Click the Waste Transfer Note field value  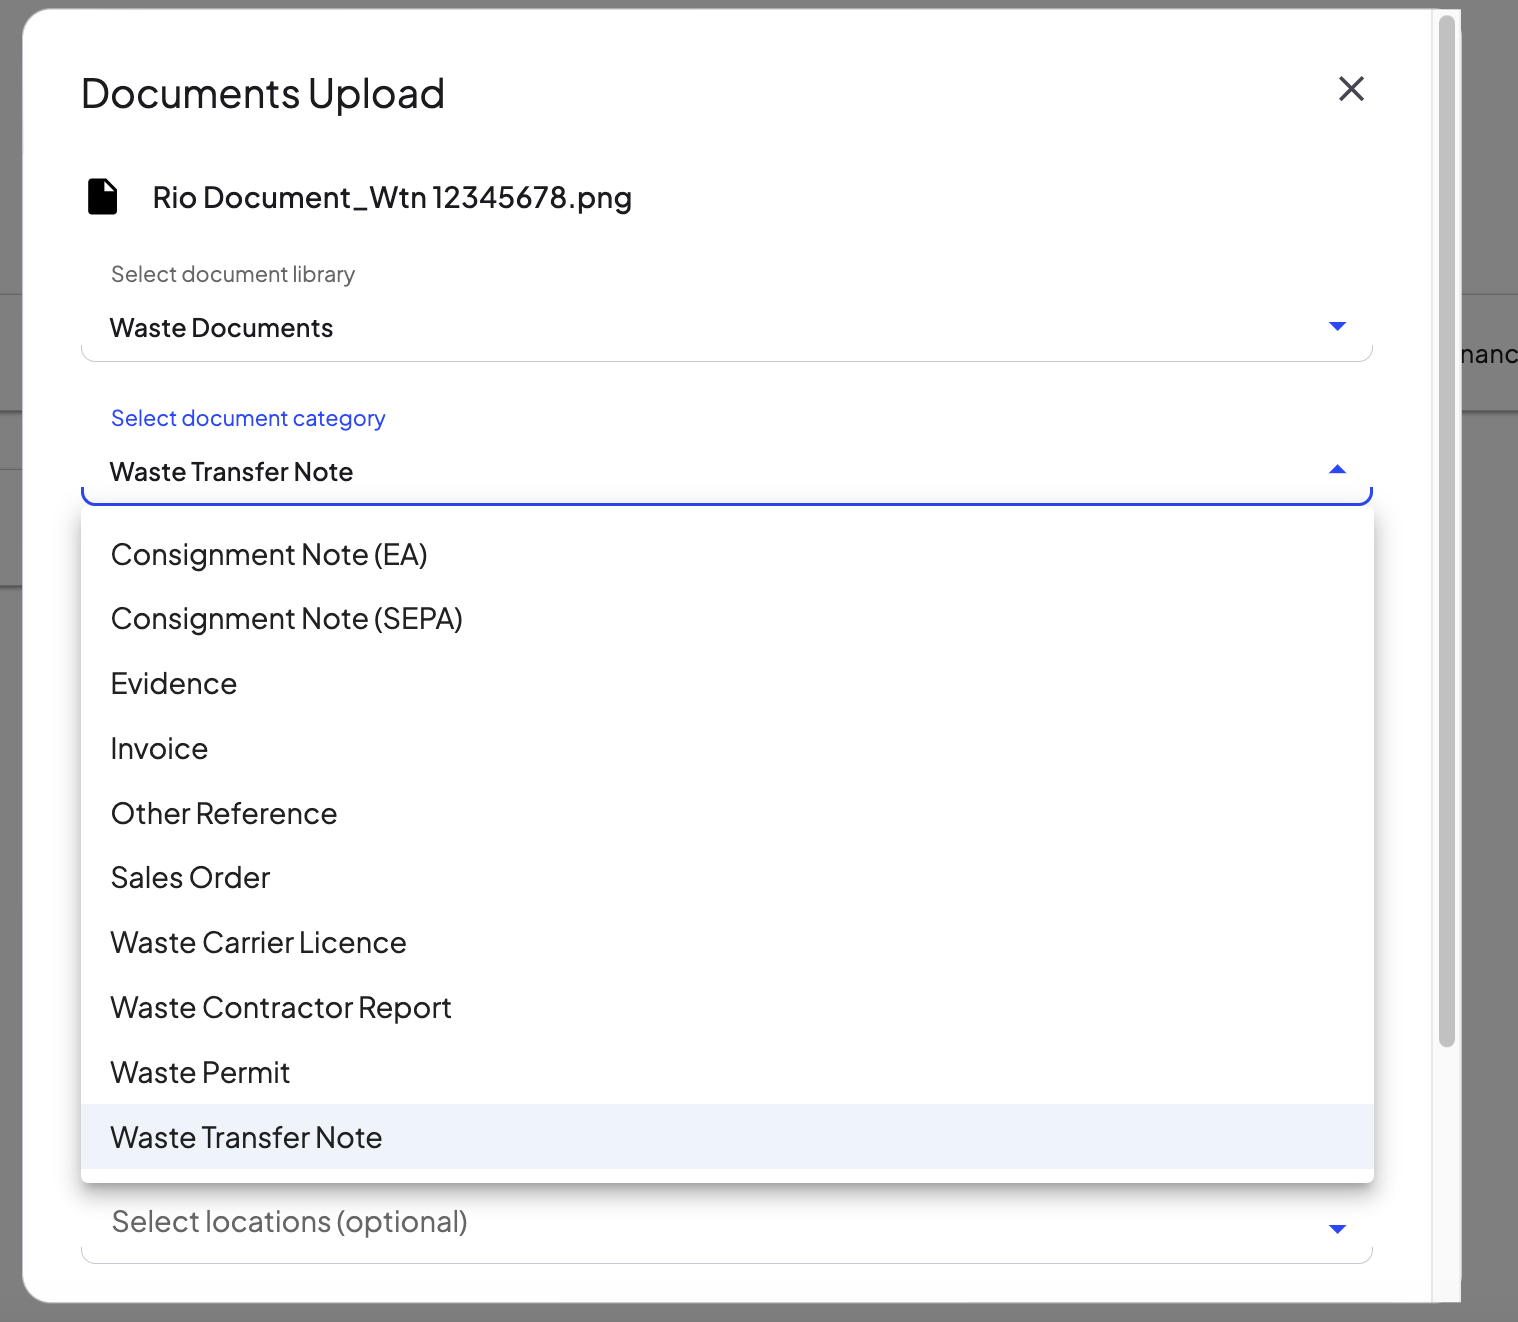point(231,471)
